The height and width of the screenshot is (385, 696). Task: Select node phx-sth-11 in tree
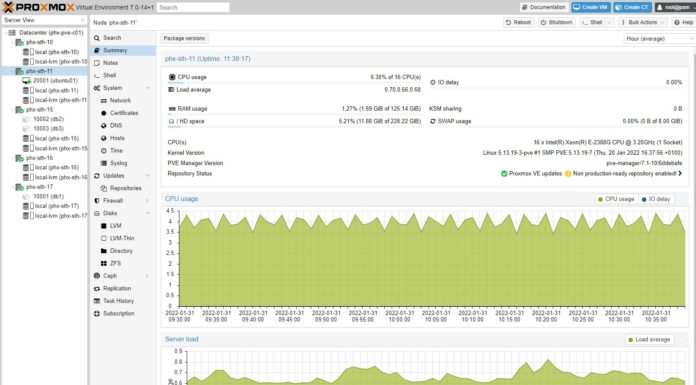coord(40,71)
